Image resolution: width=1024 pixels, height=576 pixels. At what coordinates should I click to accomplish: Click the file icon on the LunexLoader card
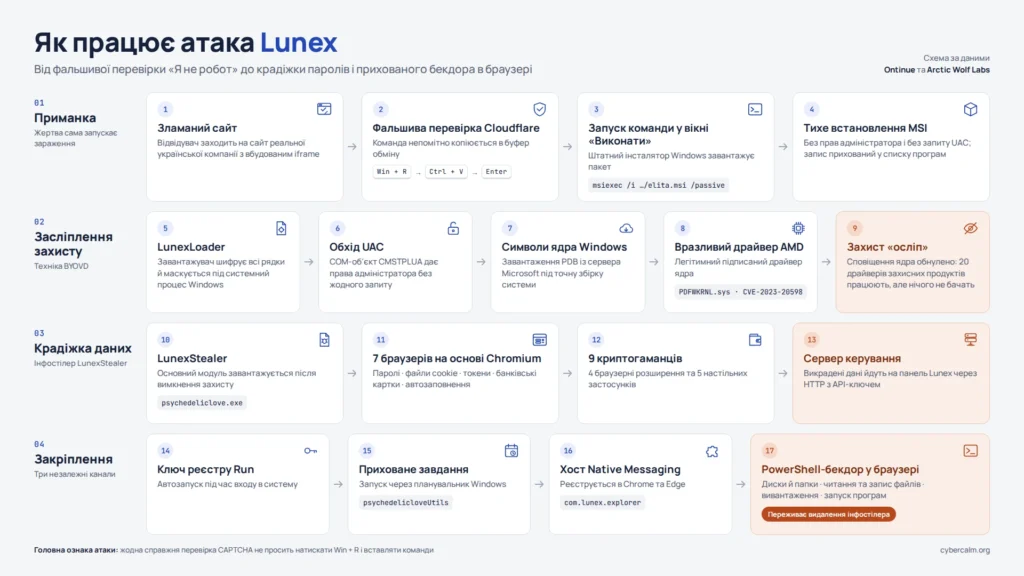[281, 228]
